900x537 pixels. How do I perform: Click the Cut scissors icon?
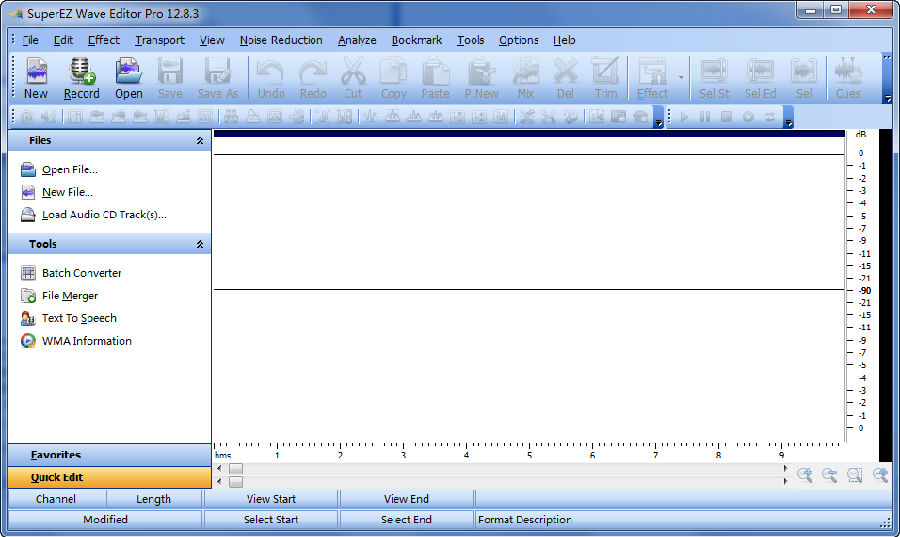click(x=353, y=79)
